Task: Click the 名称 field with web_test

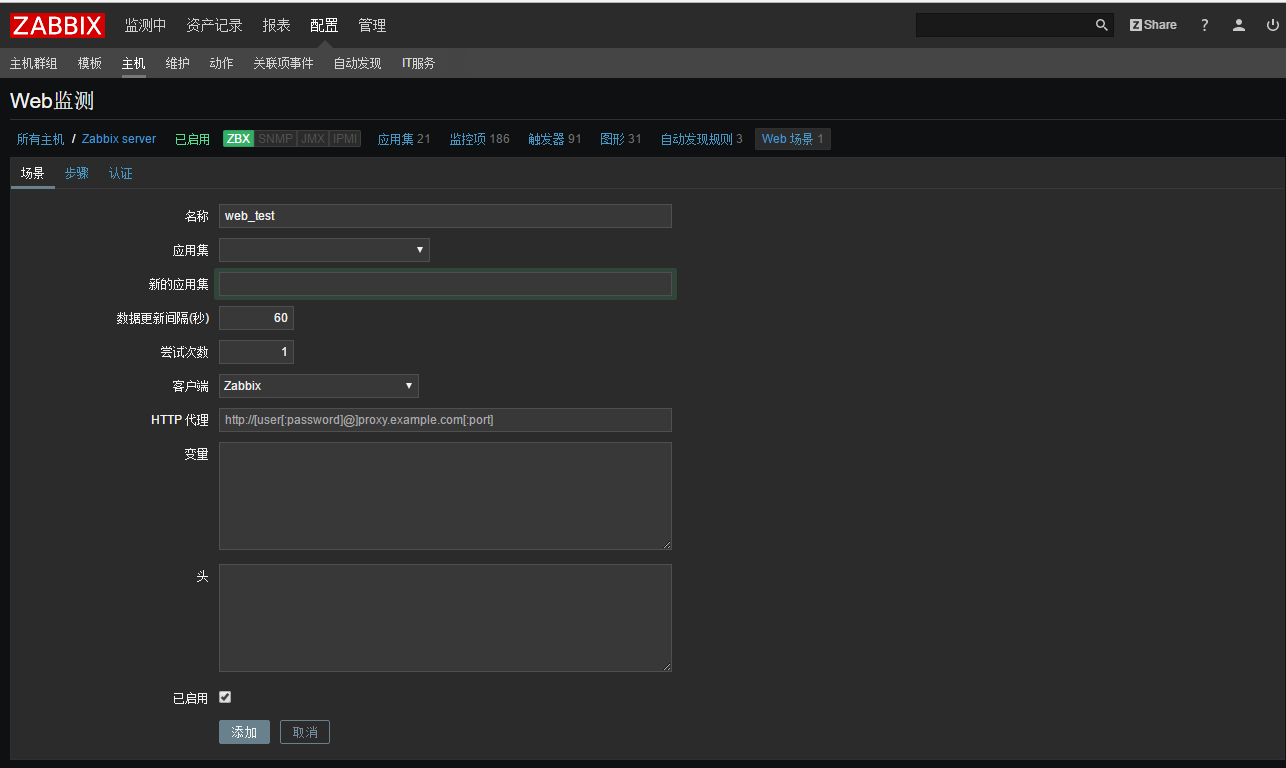Action: (x=445, y=216)
